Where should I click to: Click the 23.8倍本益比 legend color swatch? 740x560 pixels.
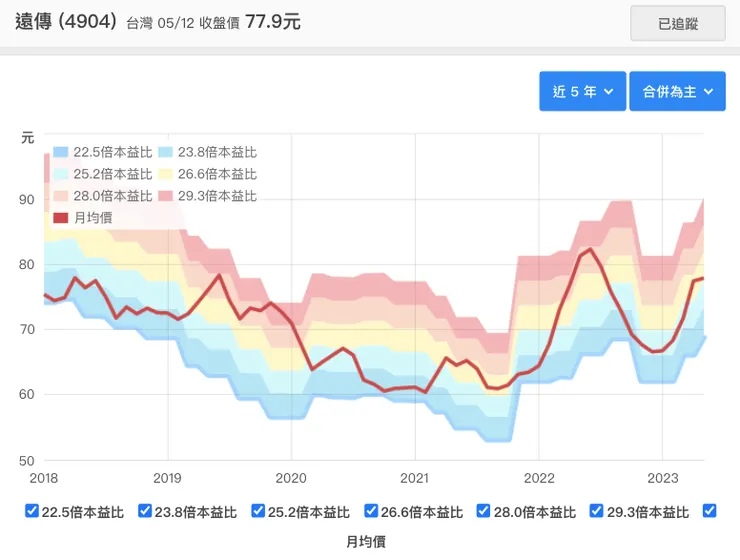click(165, 152)
